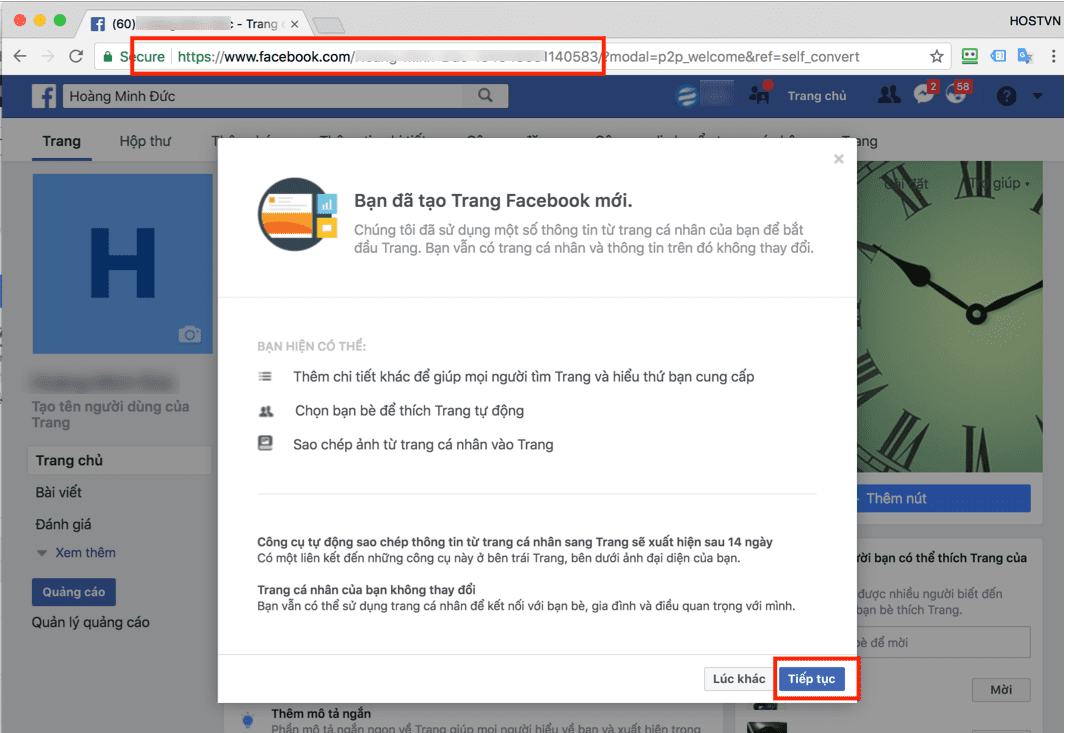Click the Facebook search field
The width and height of the screenshot is (1065, 733).
coord(264,96)
